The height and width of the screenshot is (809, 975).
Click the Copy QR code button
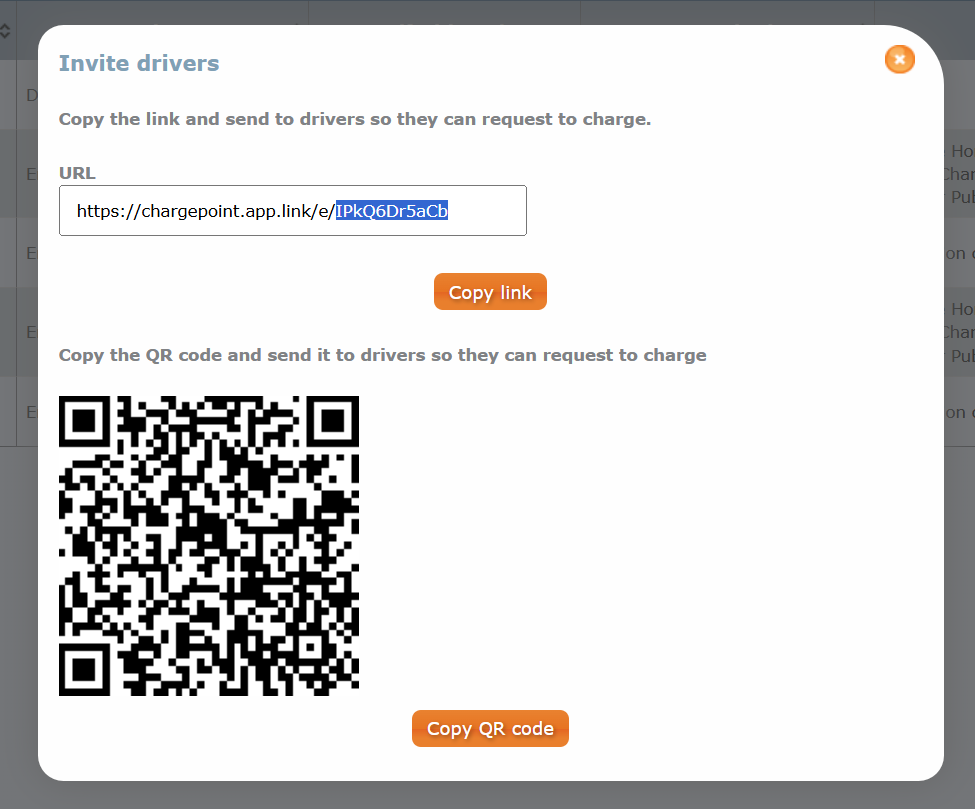point(490,728)
